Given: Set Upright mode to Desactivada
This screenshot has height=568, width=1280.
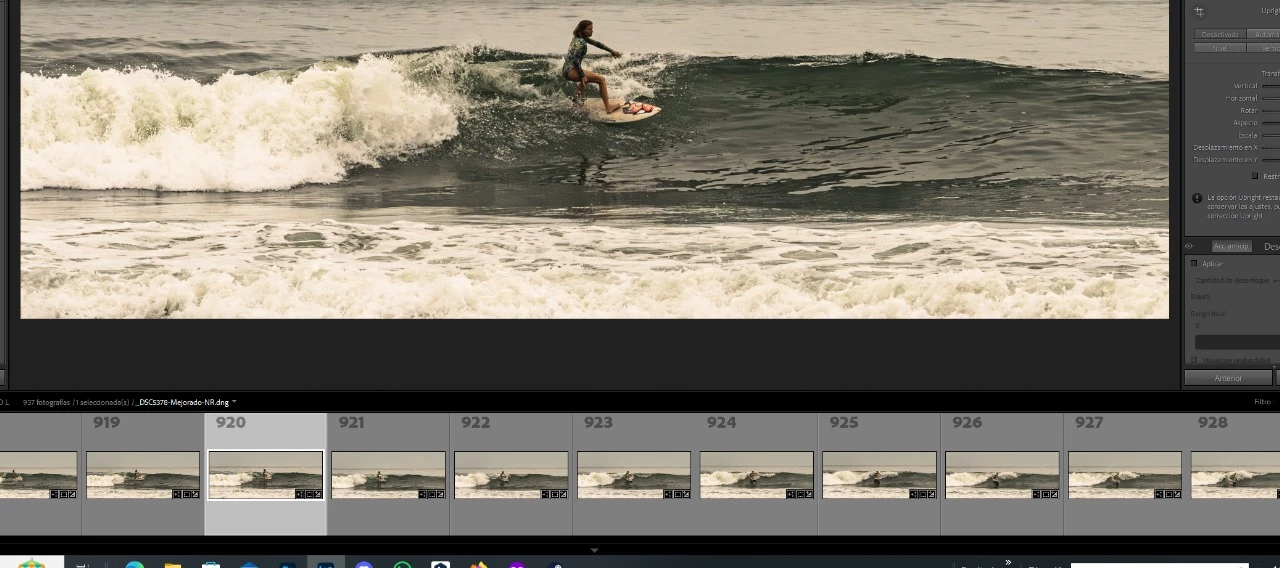Looking at the screenshot, I should click(x=1219, y=34).
